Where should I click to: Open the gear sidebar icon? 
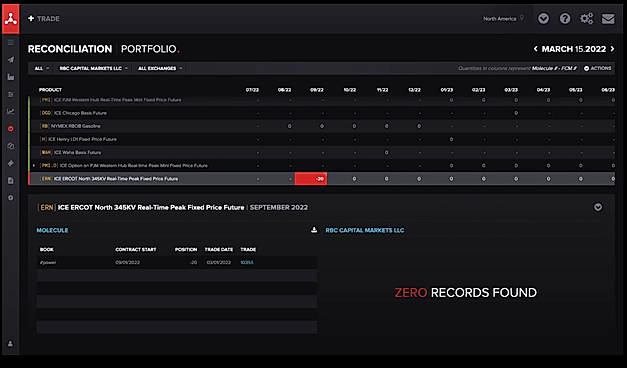click(x=11, y=198)
